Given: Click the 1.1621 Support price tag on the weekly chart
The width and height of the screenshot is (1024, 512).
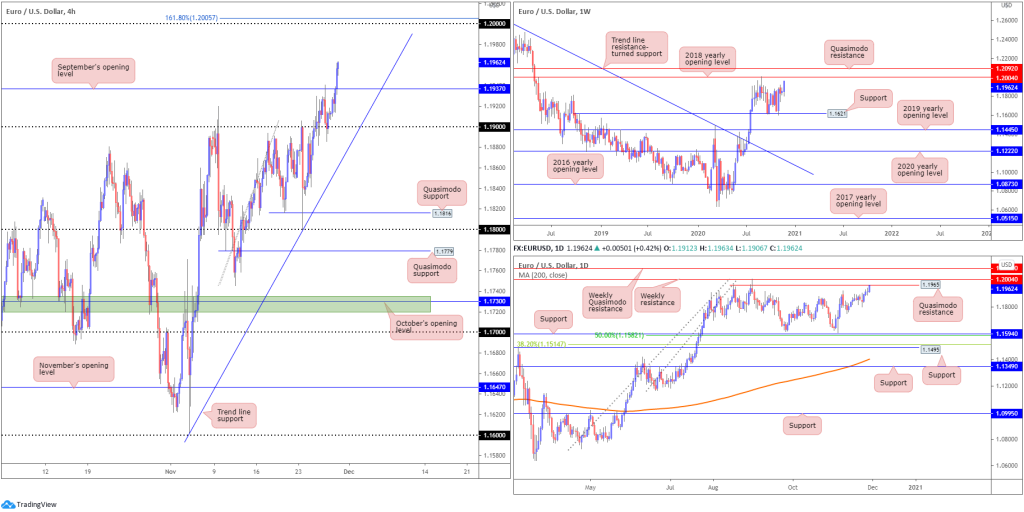Looking at the screenshot, I should (x=838, y=113).
